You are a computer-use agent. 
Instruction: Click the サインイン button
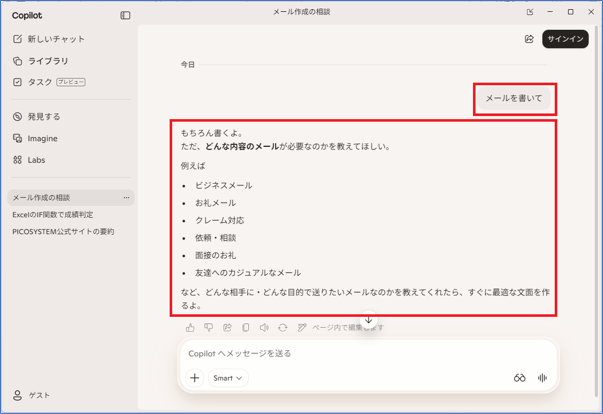(565, 39)
